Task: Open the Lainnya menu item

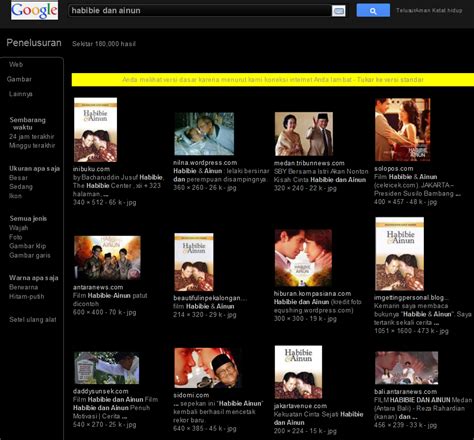Action: click(x=20, y=94)
